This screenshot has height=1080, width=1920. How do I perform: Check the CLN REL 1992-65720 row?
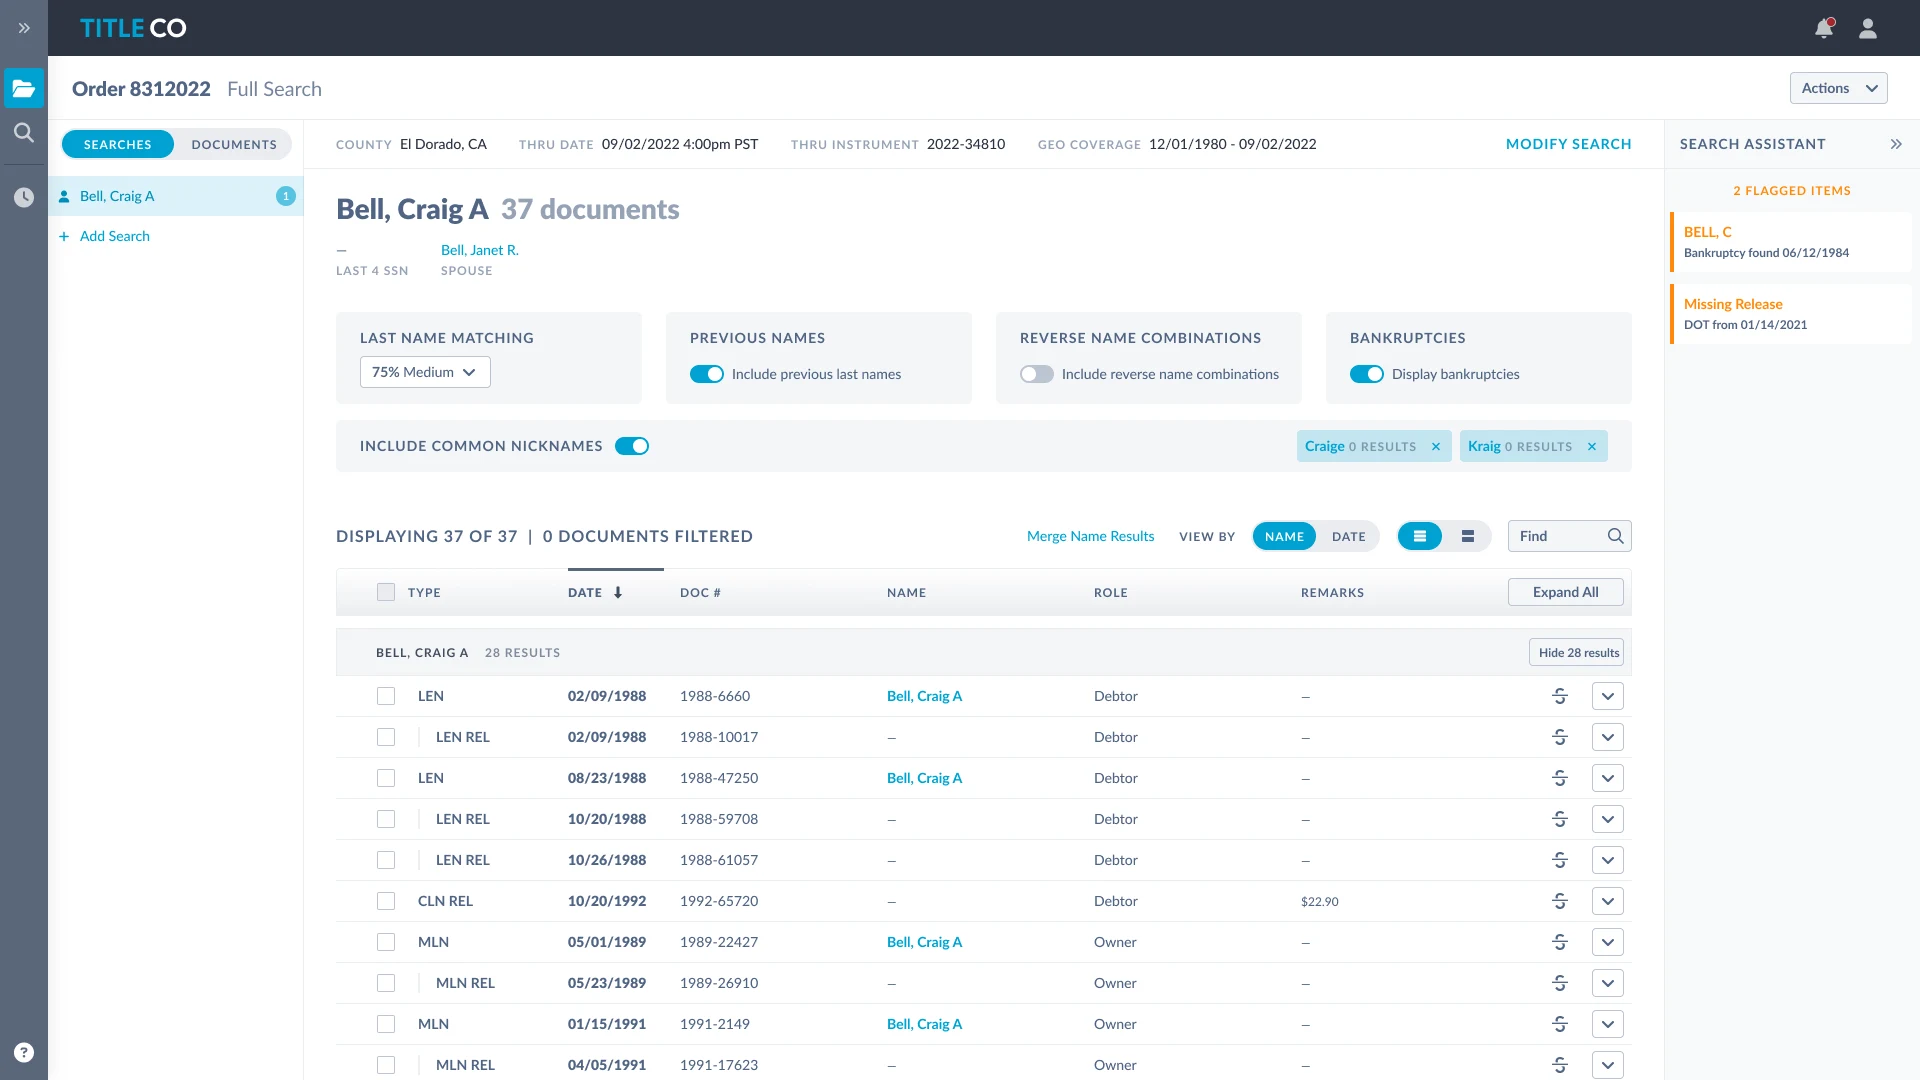(x=386, y=901)
